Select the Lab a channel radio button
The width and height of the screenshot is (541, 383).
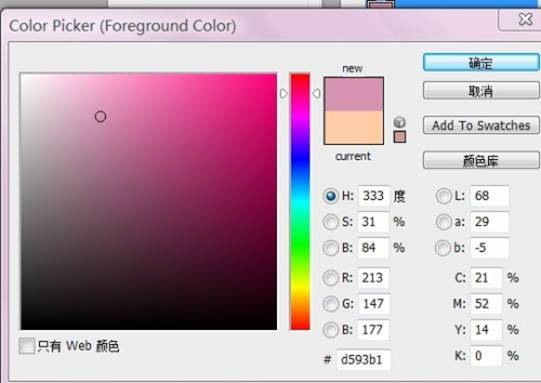443,222
